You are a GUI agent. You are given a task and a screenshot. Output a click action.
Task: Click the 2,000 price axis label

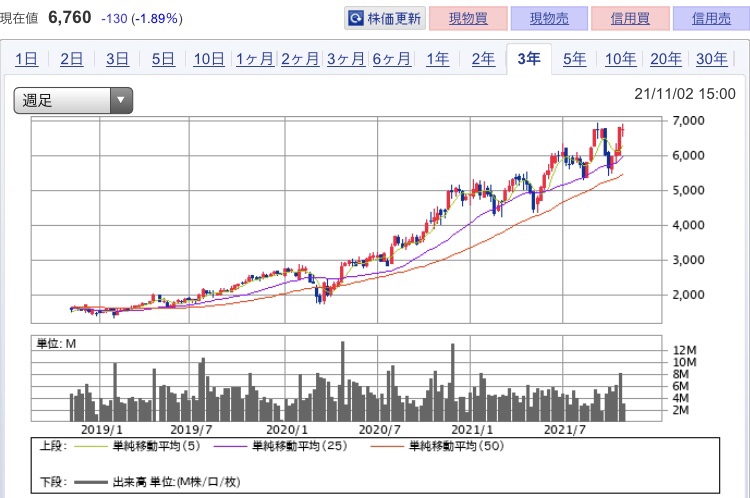pos(688,295)
